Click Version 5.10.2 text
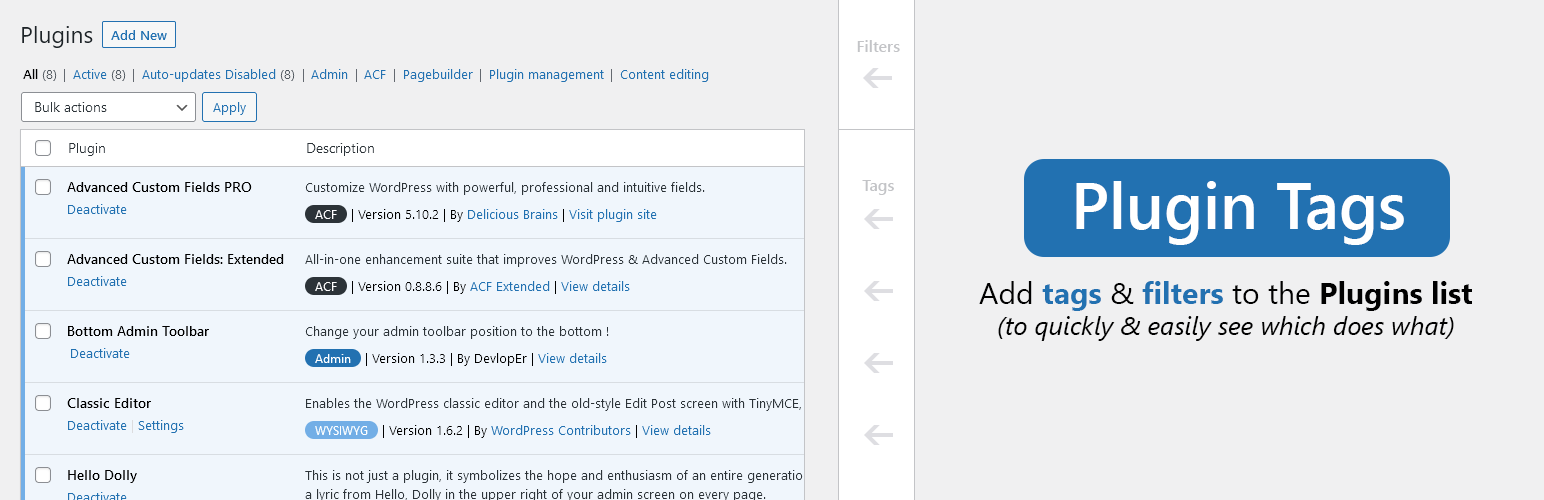 pyautogui.click(x=400, y=215)
